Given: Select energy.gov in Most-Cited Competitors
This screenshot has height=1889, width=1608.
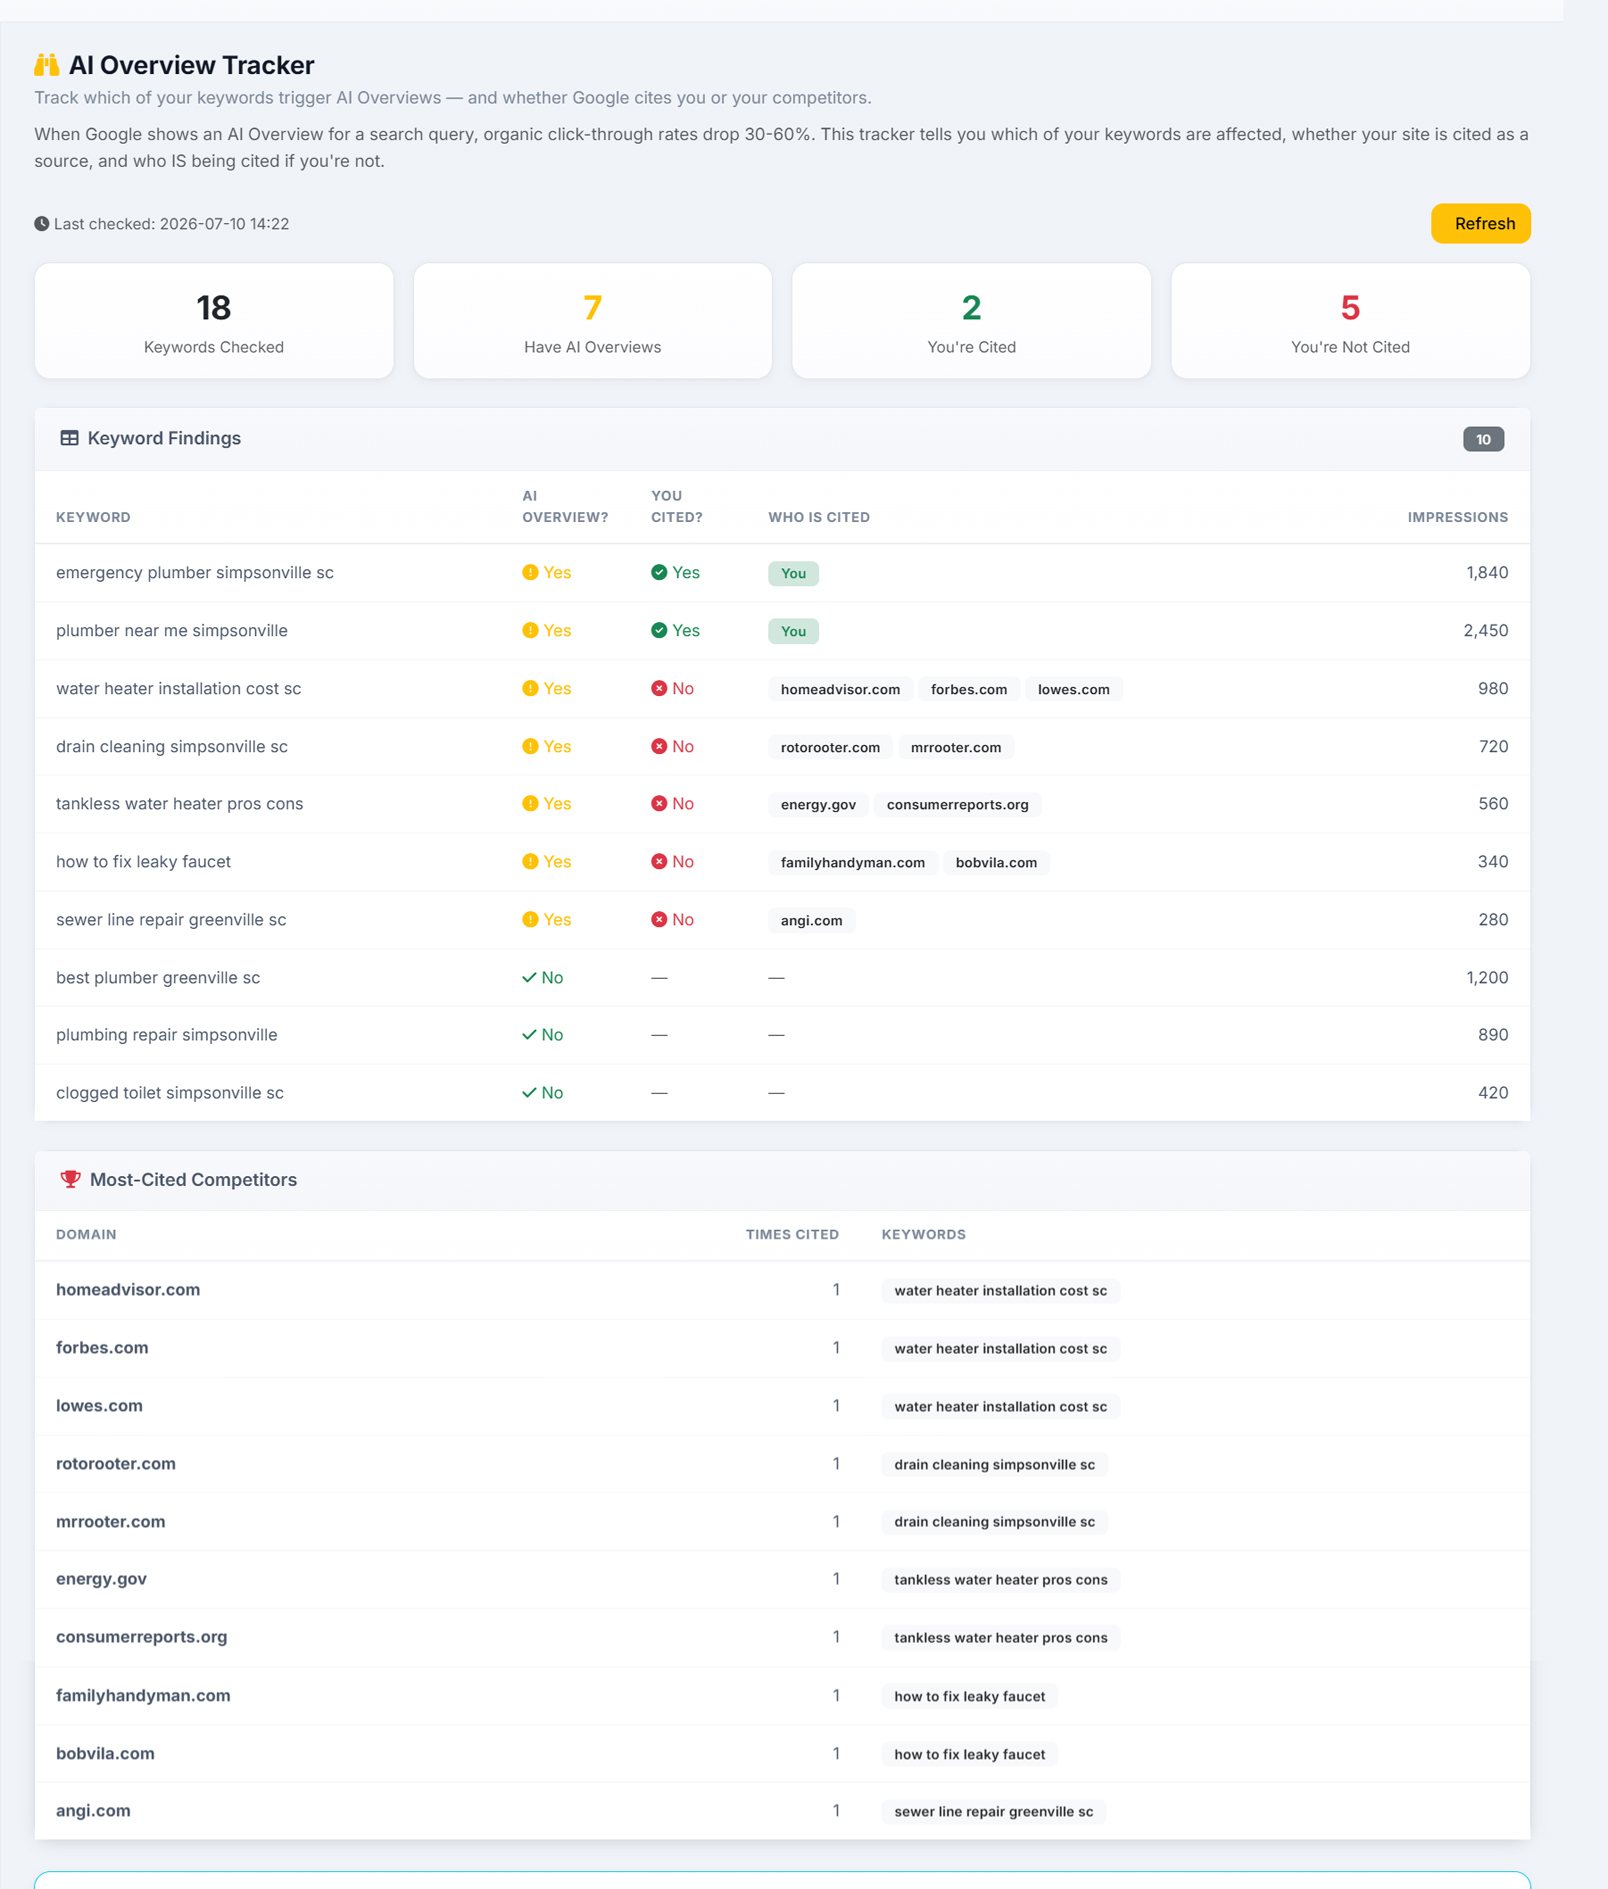Looking at the screenshot, I should (101, 1578).
